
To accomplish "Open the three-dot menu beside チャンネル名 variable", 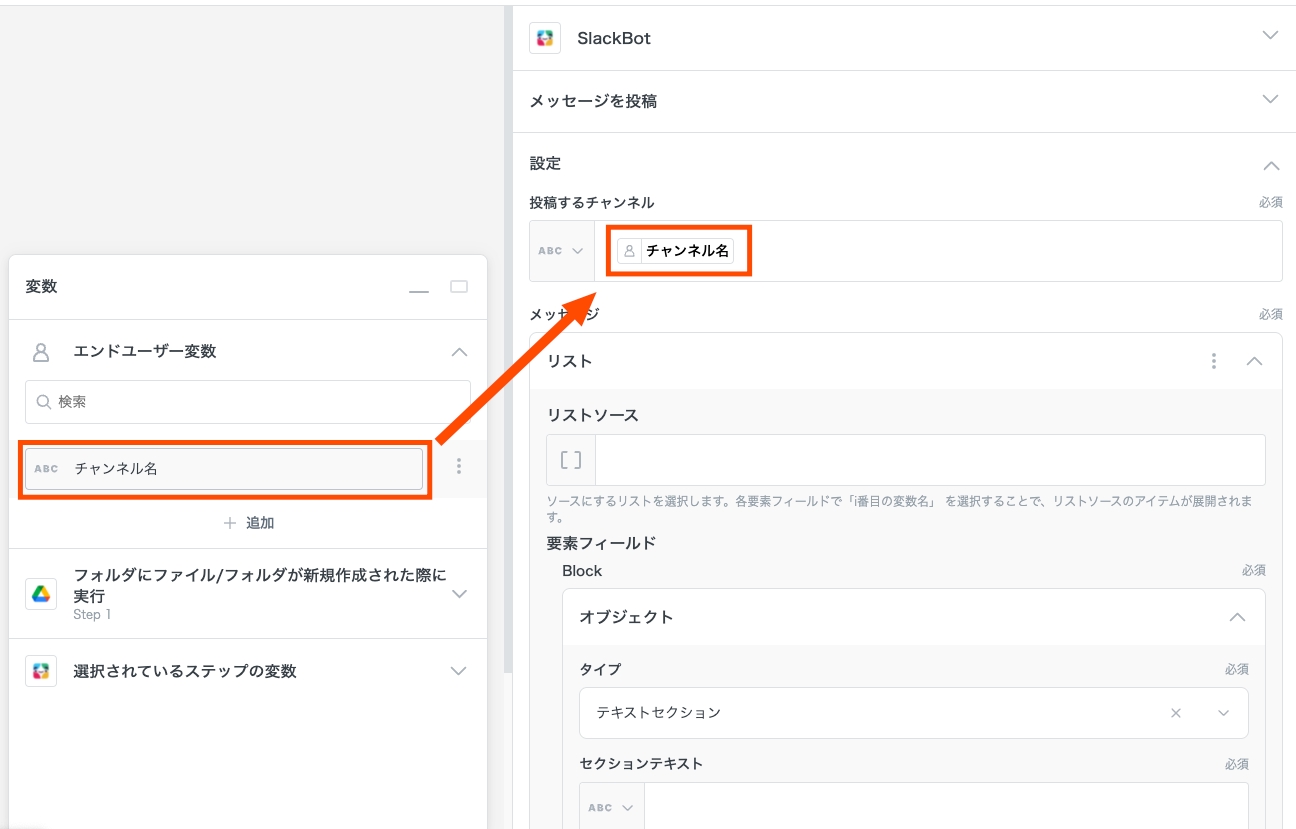I will (x=459, y=466).
